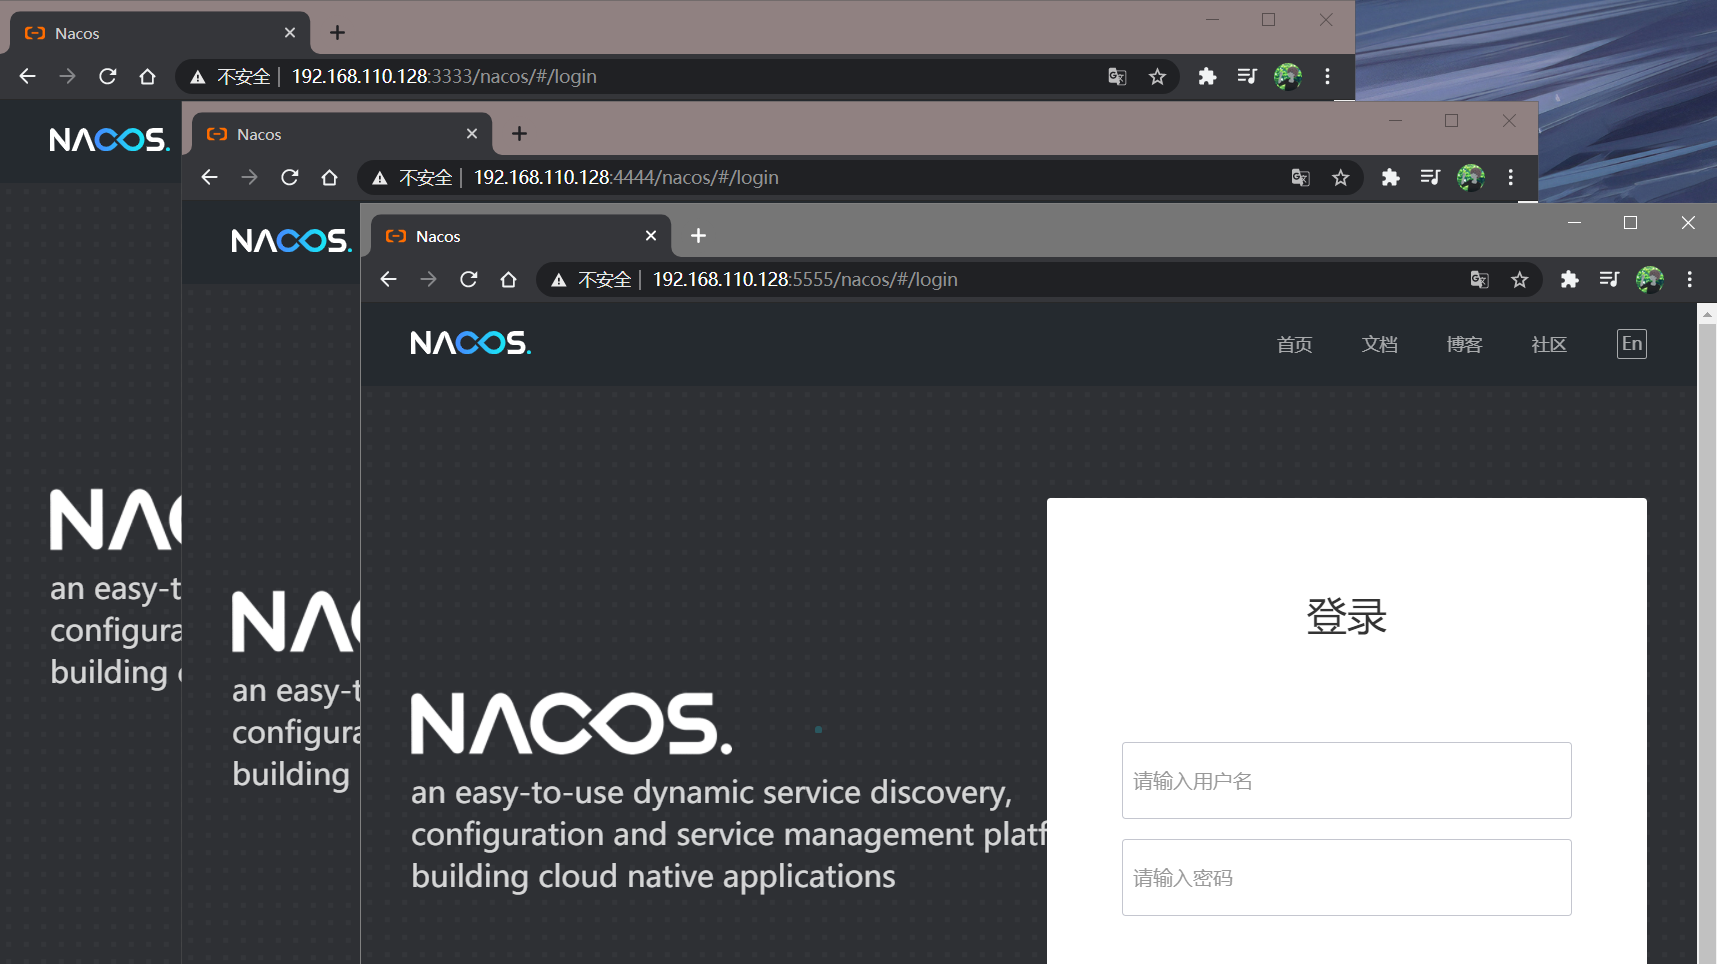Click forward arrow in port 4444 window

click(250, 178)
